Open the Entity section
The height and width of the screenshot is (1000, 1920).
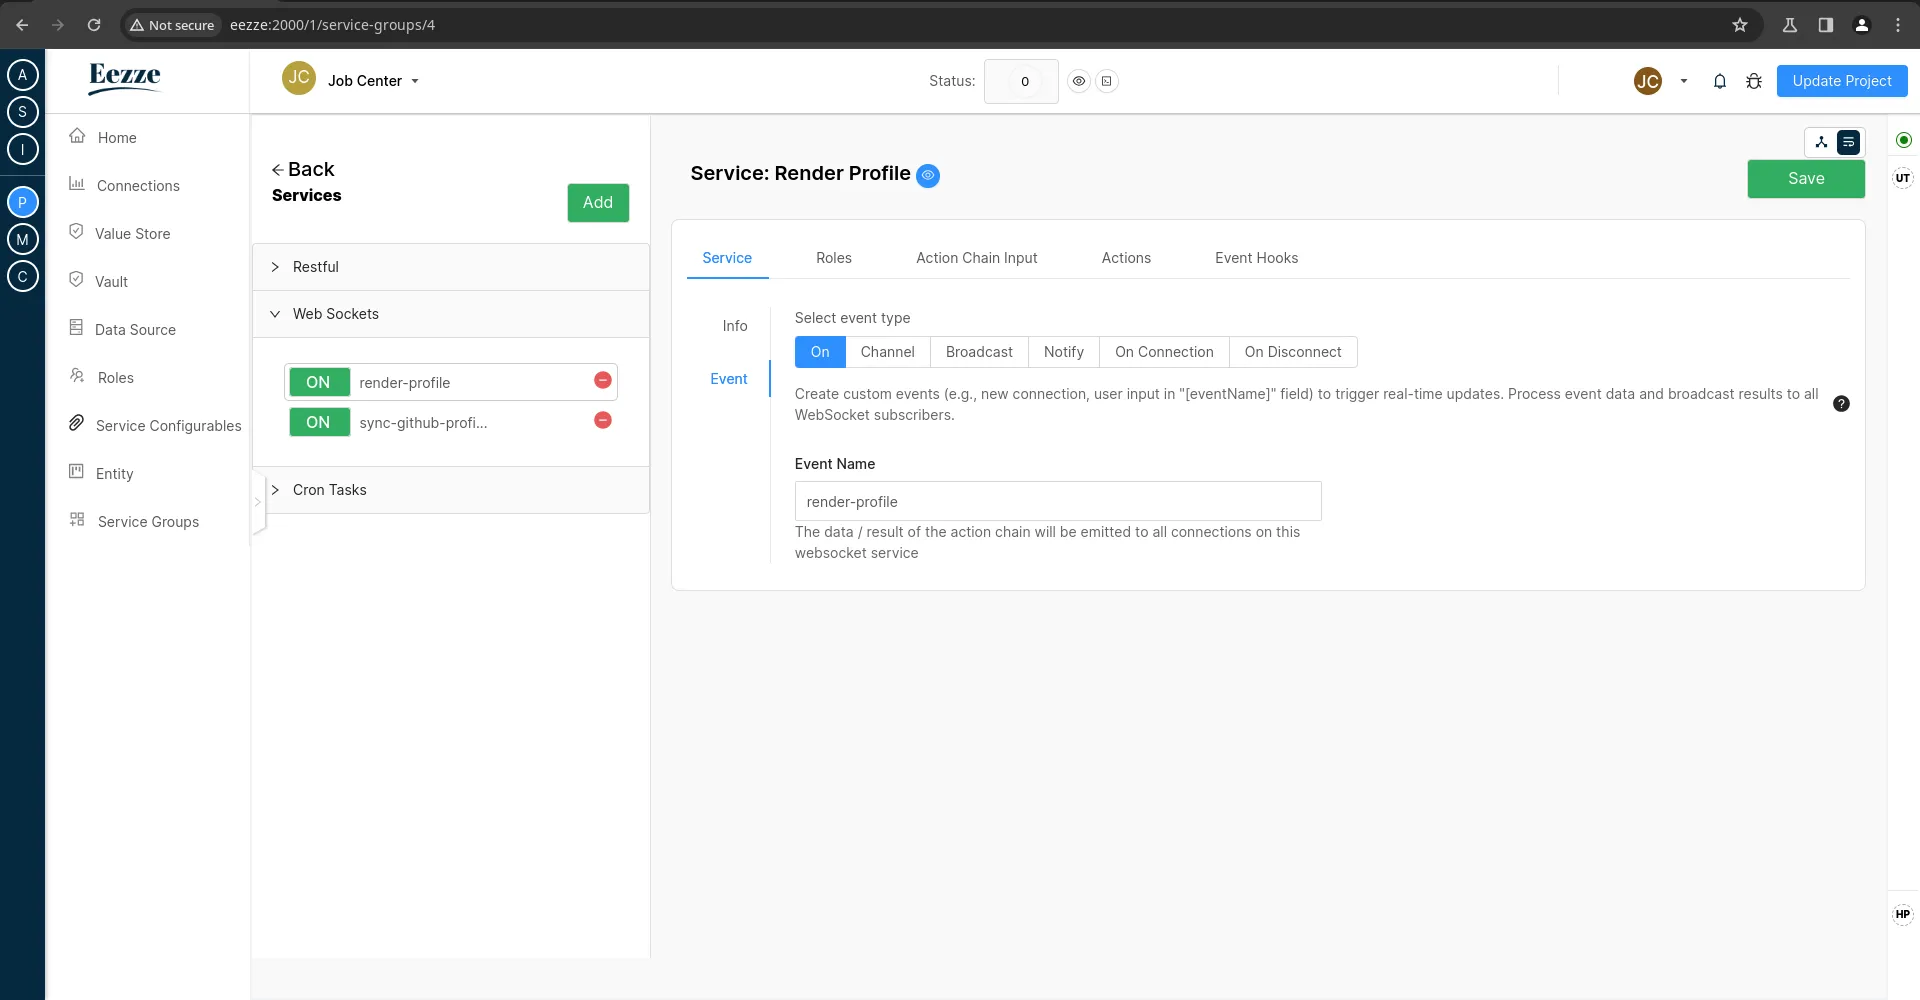pos(114,473)
